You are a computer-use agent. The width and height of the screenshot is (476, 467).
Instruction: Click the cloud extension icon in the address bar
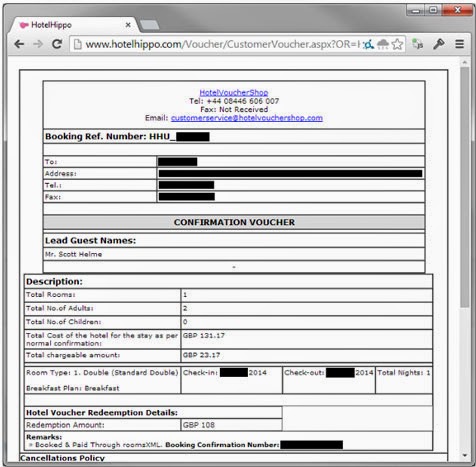pyautogui.click(x=383, y=44)
